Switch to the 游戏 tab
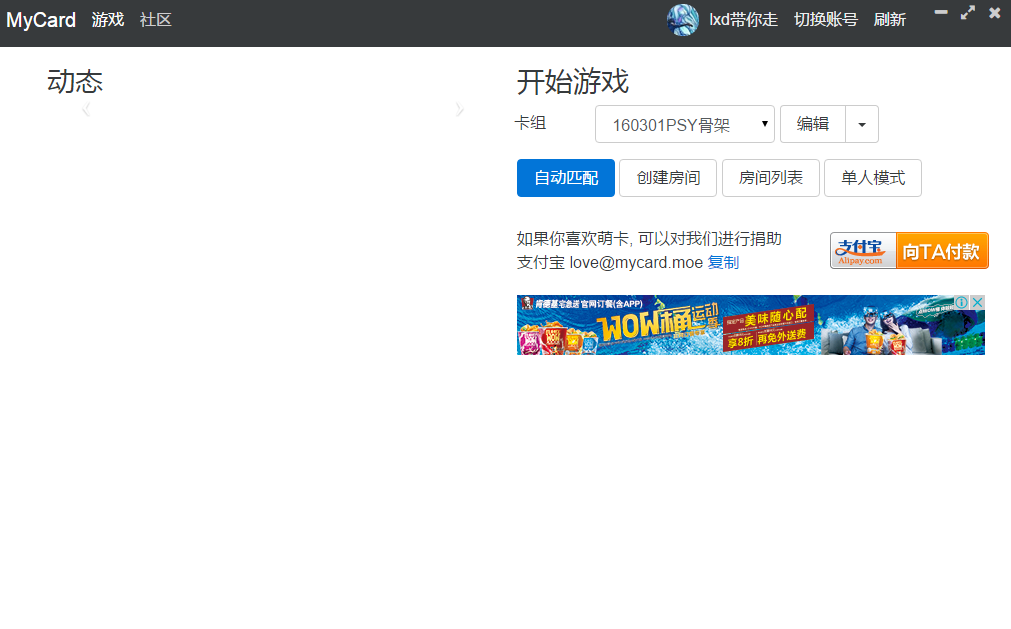Screen dimensions: 1011x629 [x=108, y=19]
